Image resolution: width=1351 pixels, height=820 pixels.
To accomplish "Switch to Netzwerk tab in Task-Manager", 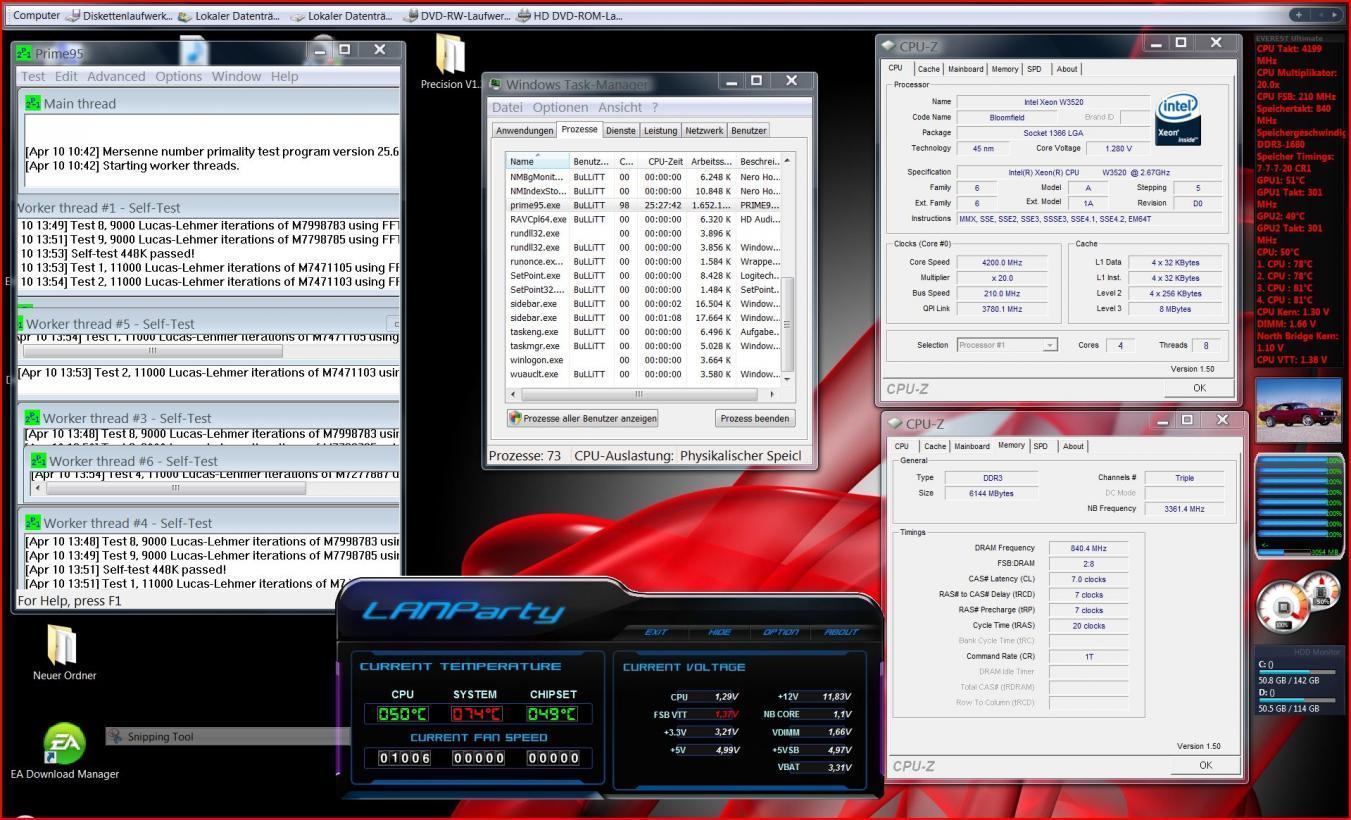I will coord(704,130).
